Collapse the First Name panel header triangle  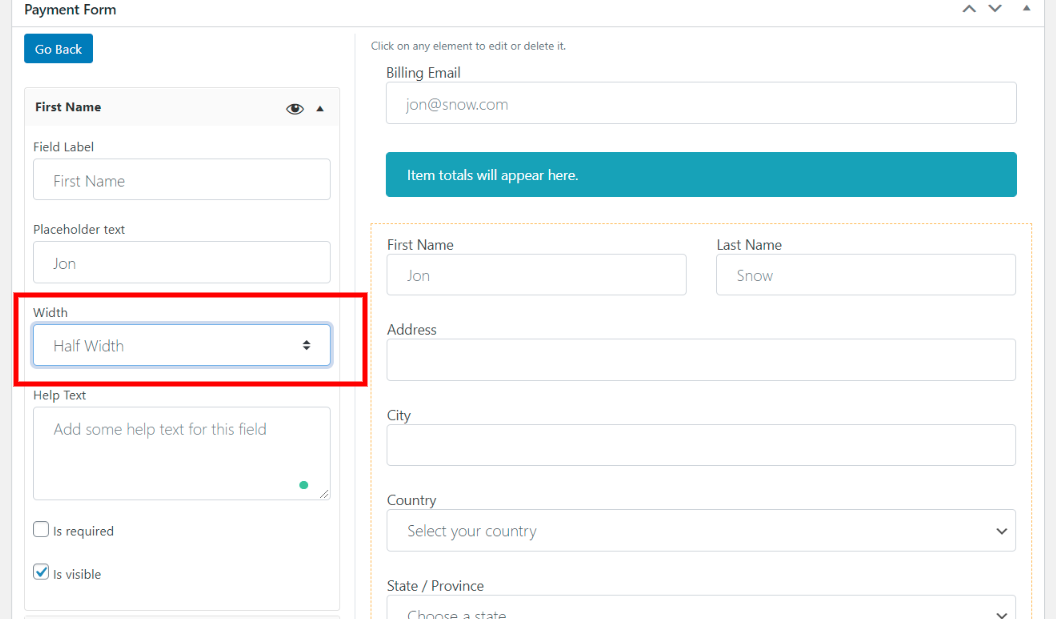click(320, 107)
